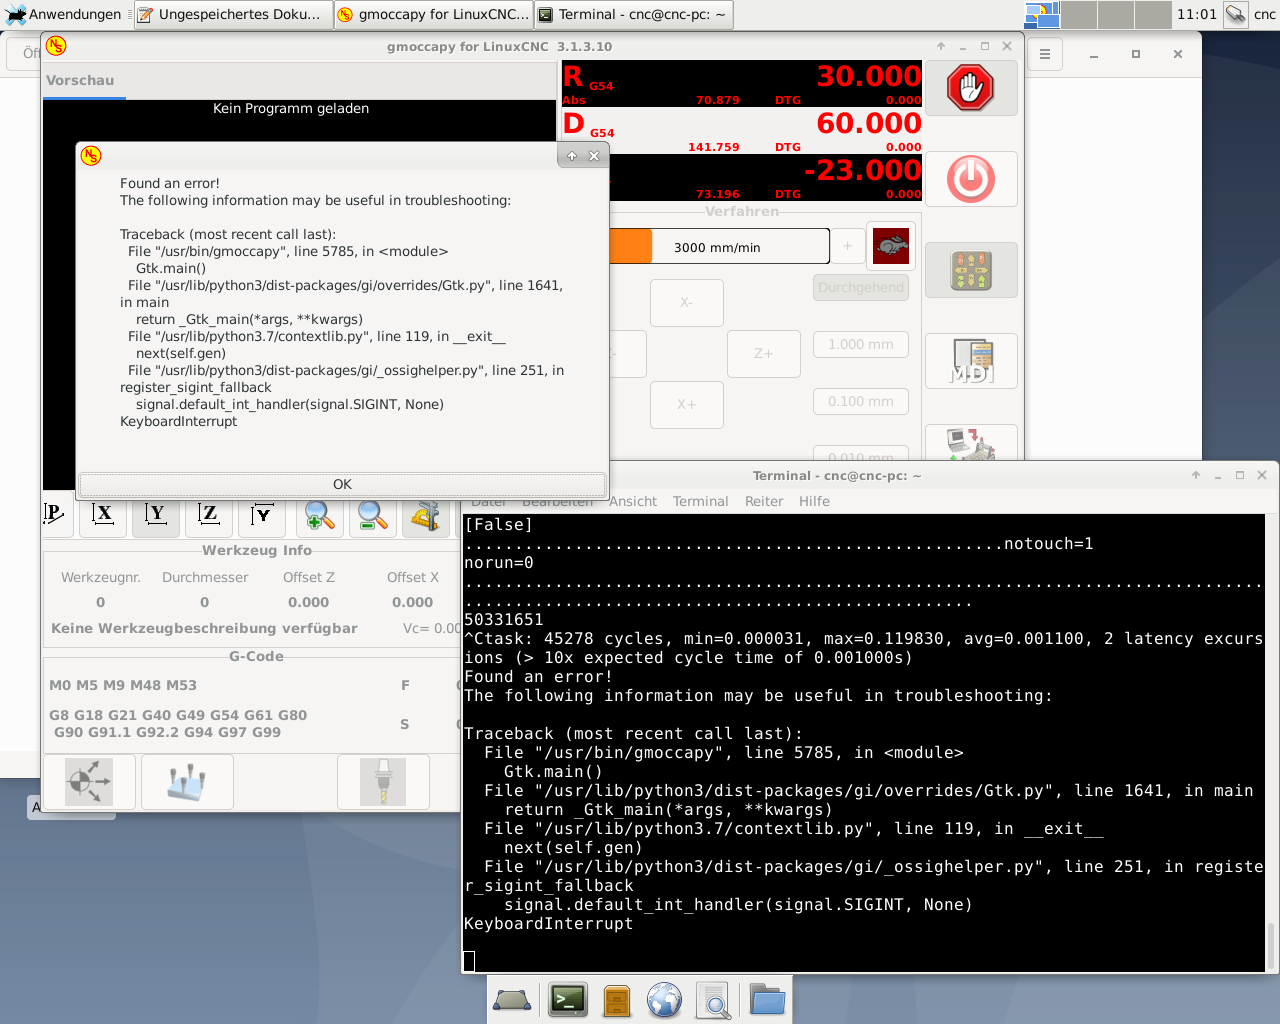Click the cnc user label in panel
The height and width of the screenshot is (1024, 1280).
pos(1264,14)
